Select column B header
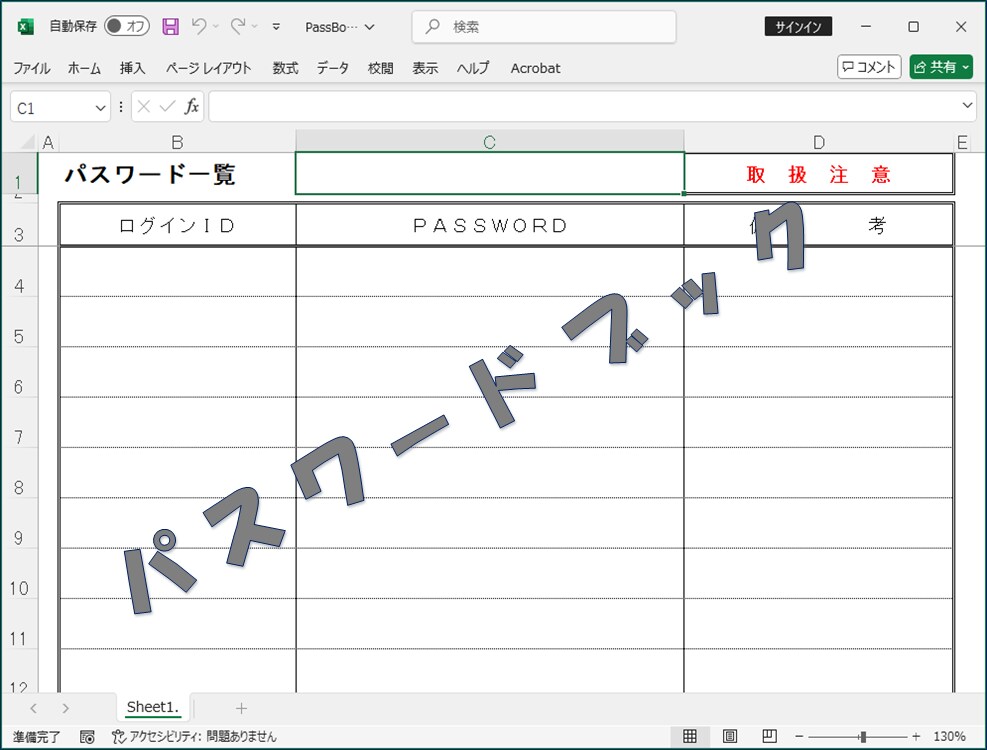 coord(178,142)
